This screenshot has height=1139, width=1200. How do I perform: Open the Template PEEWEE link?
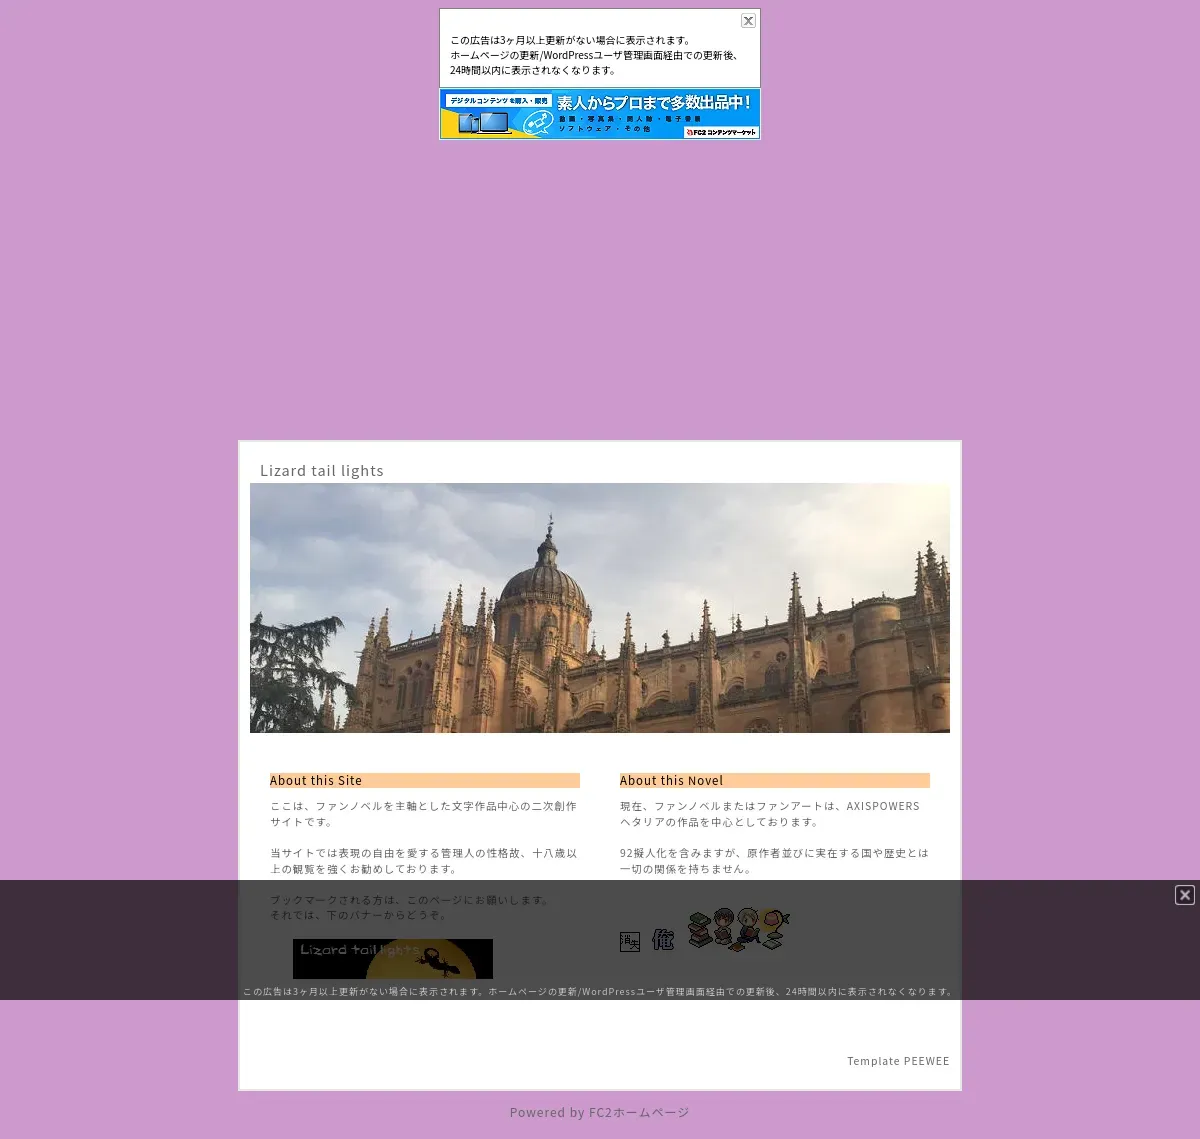click(x=898, y=1061)
